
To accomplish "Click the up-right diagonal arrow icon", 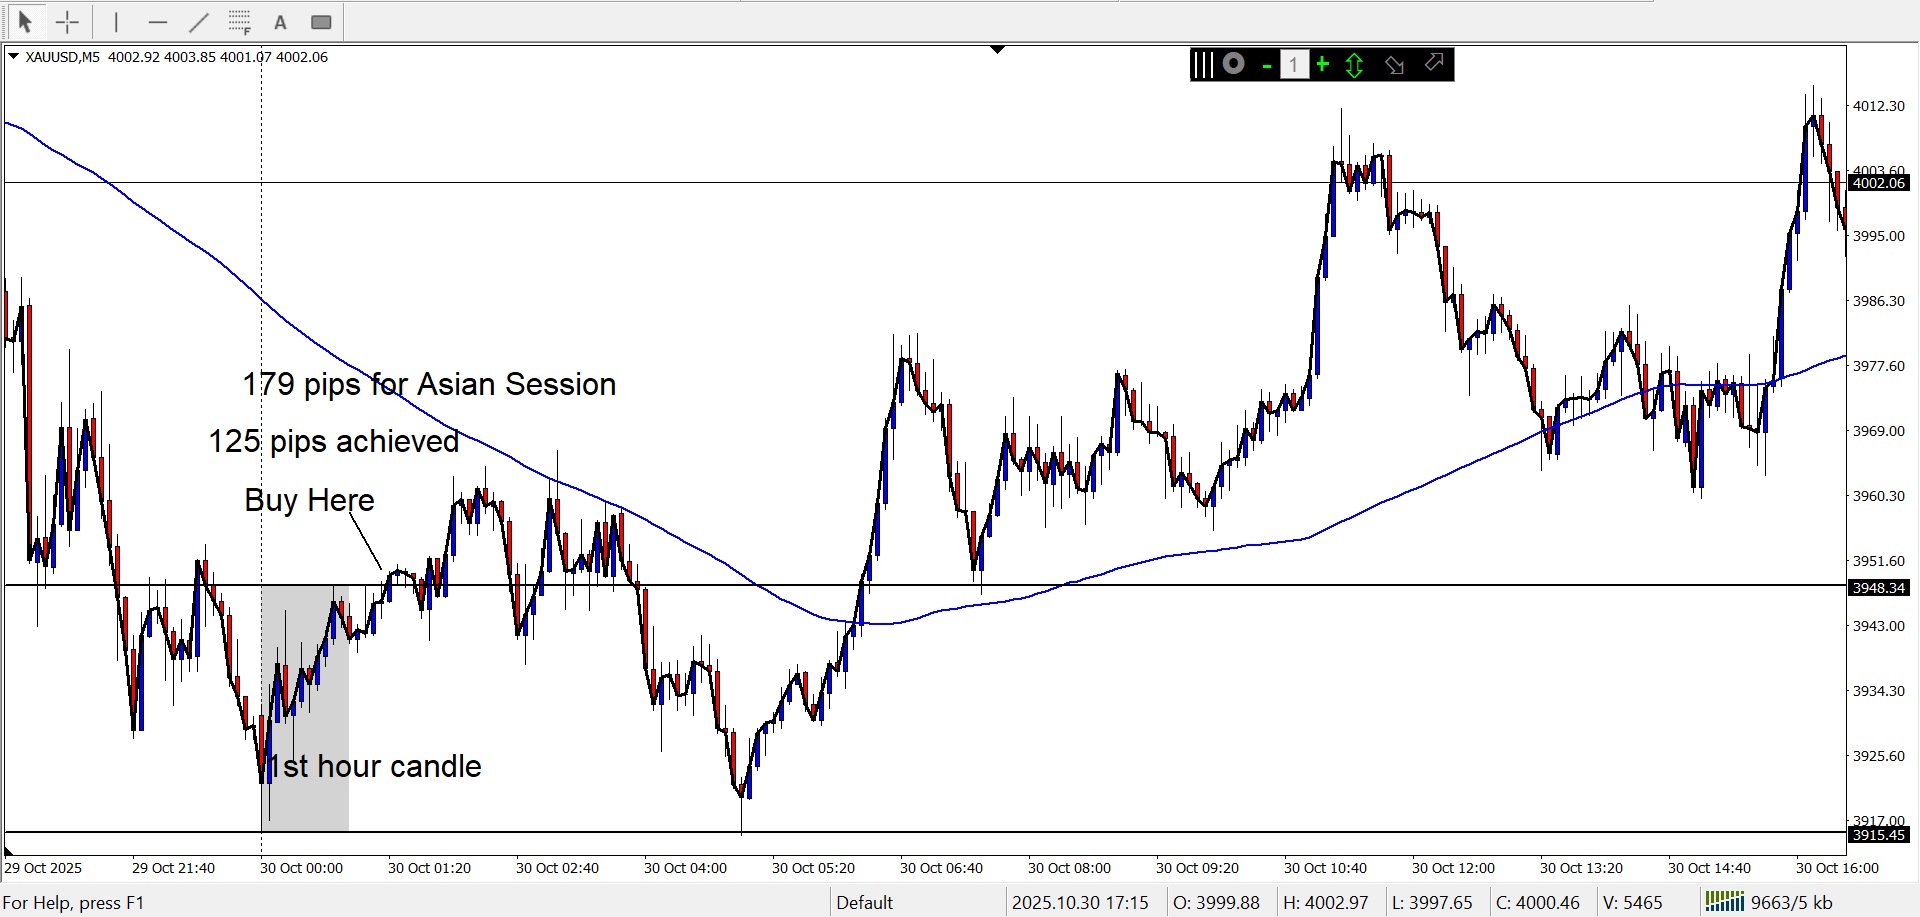I will tap(1434, 63).
